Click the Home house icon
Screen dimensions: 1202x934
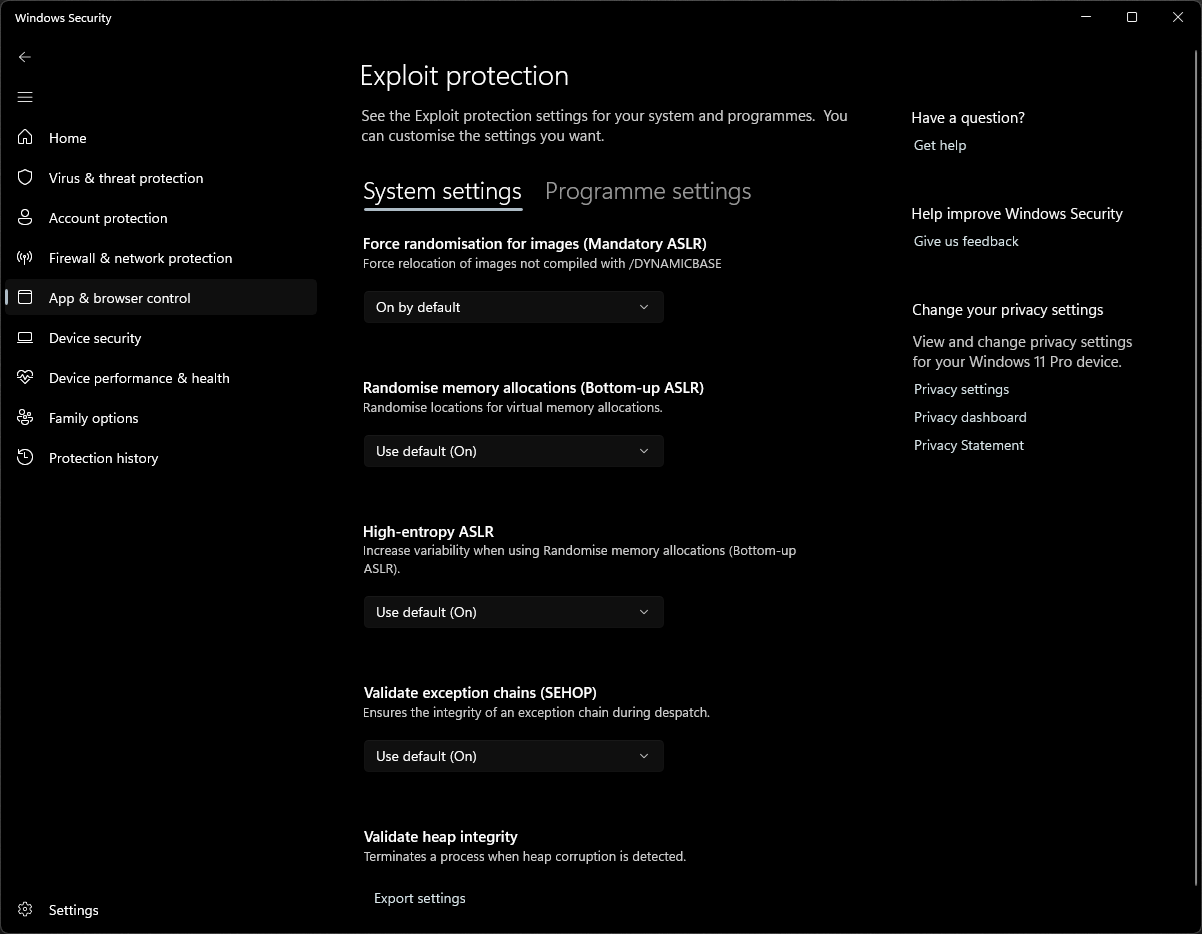(x=26, y=137)
